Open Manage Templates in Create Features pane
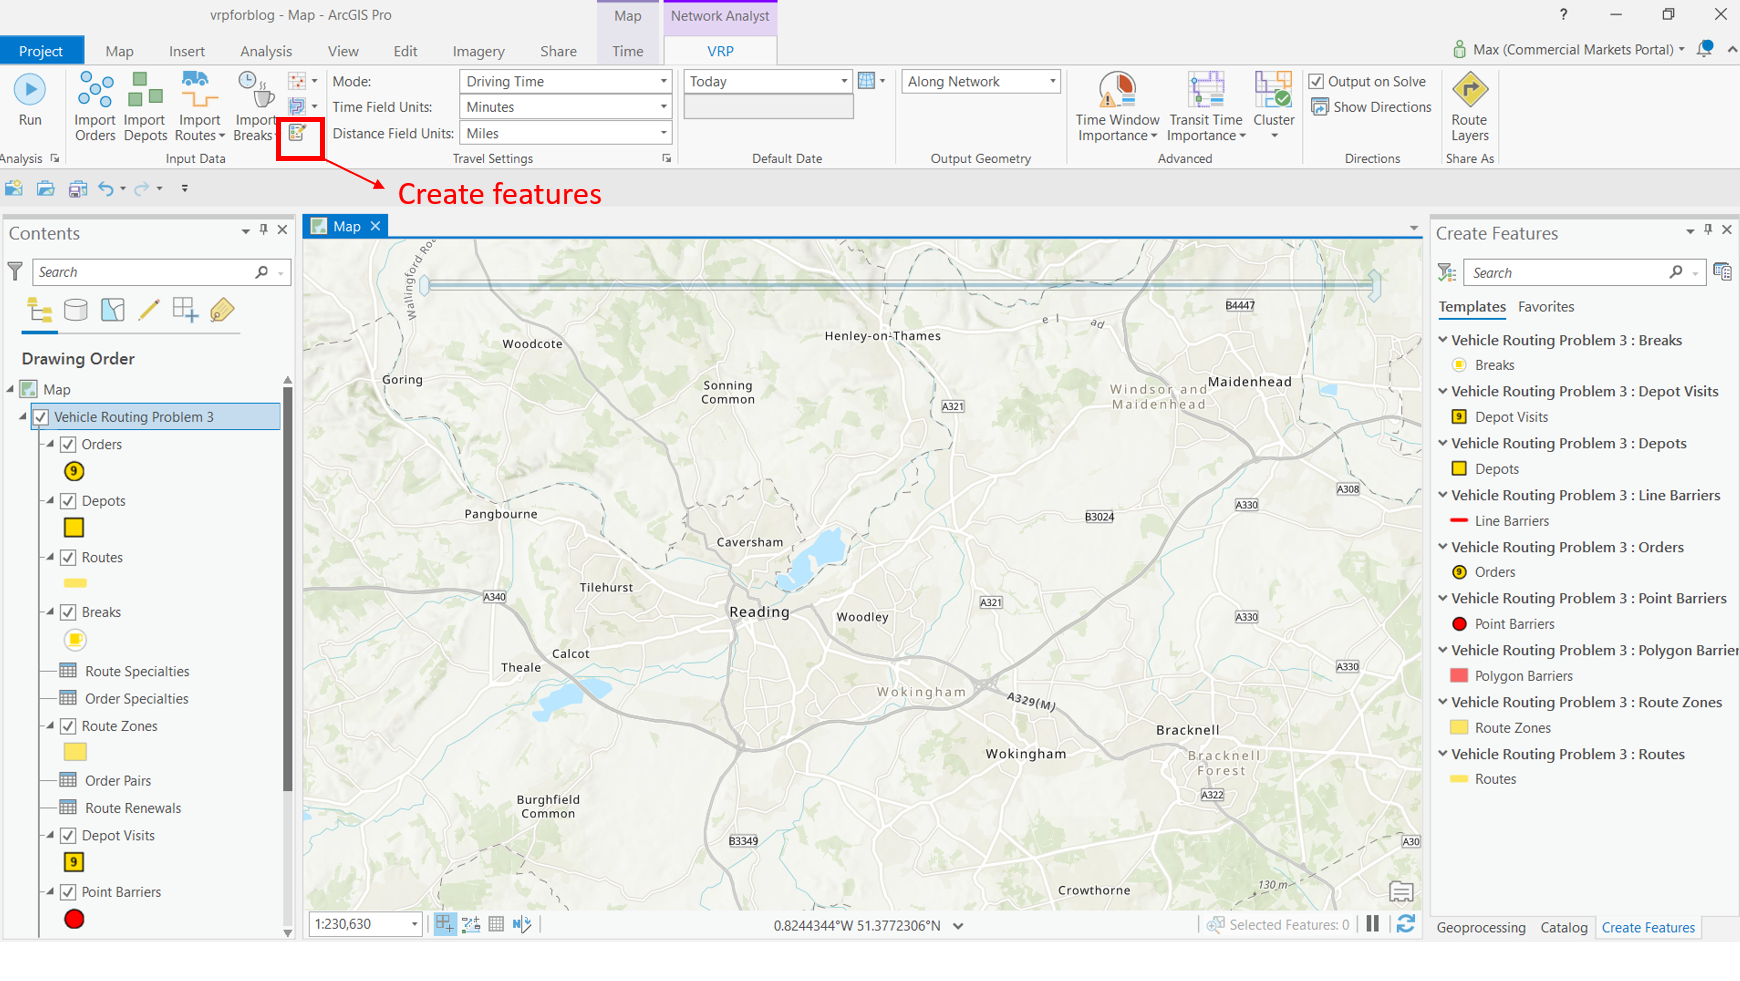 click(x=1722, y=272)
